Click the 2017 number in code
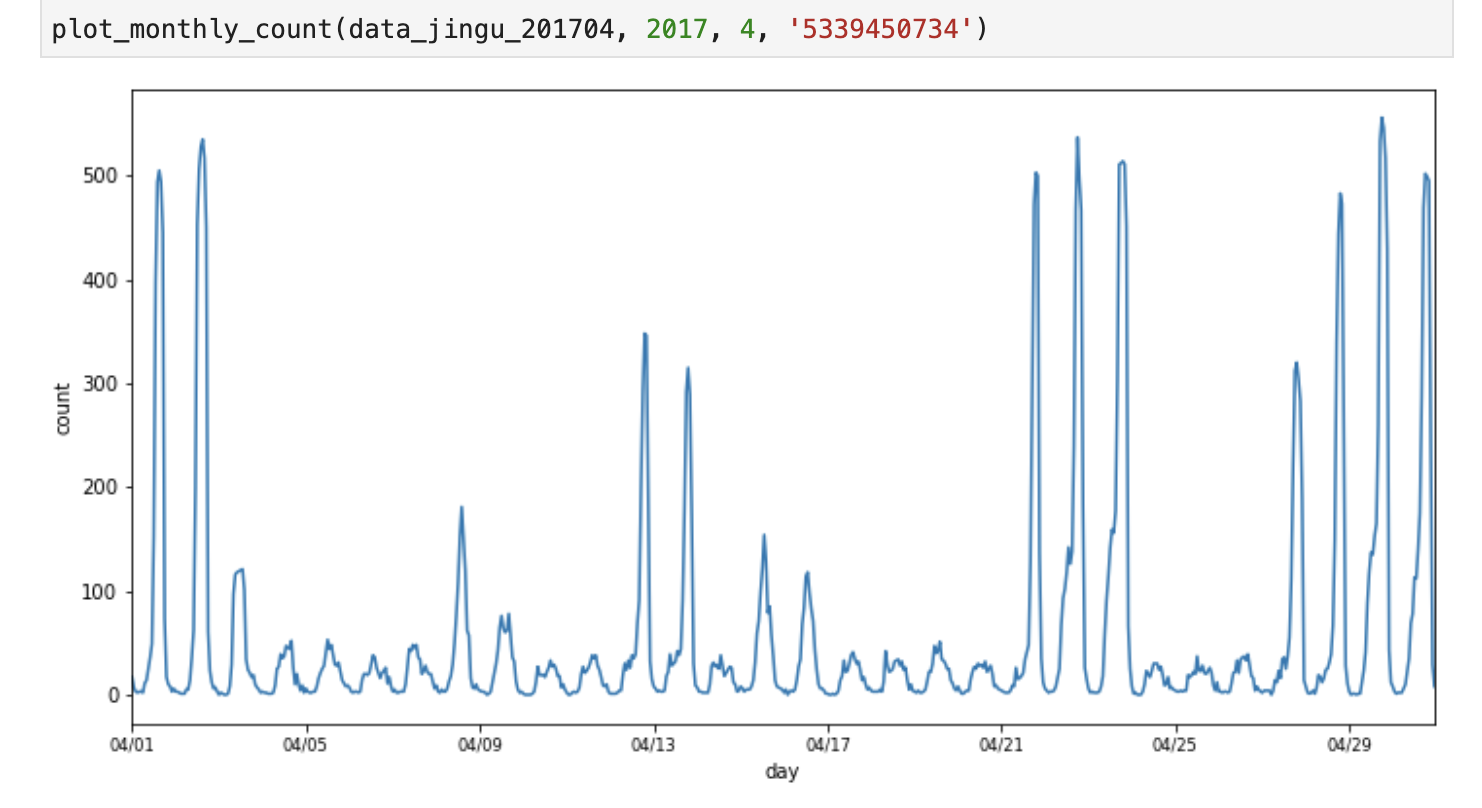This screenshot has width=1482, height=808. 677,28
